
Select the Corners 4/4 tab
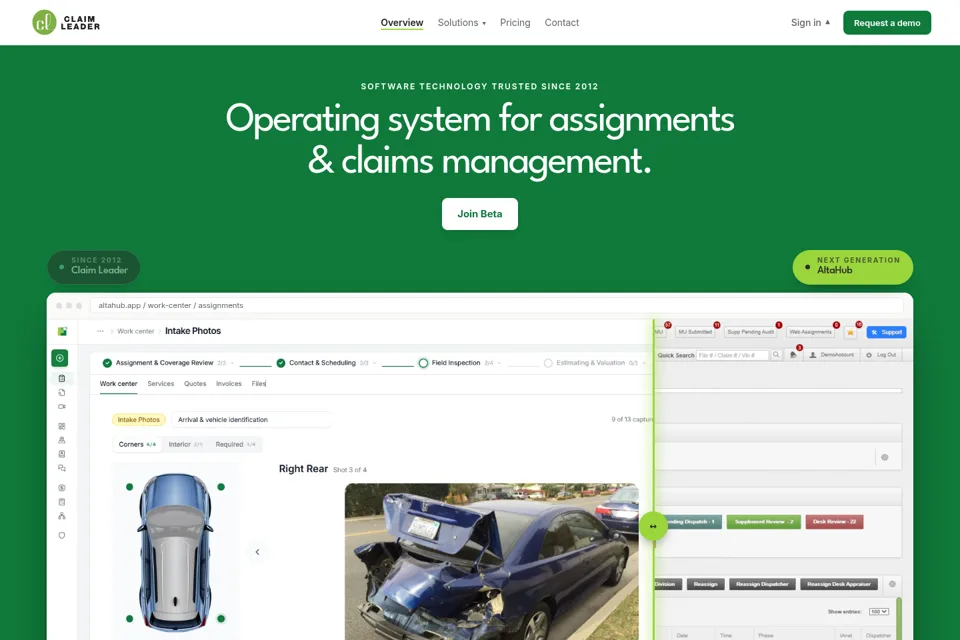(x=137, y=445)
